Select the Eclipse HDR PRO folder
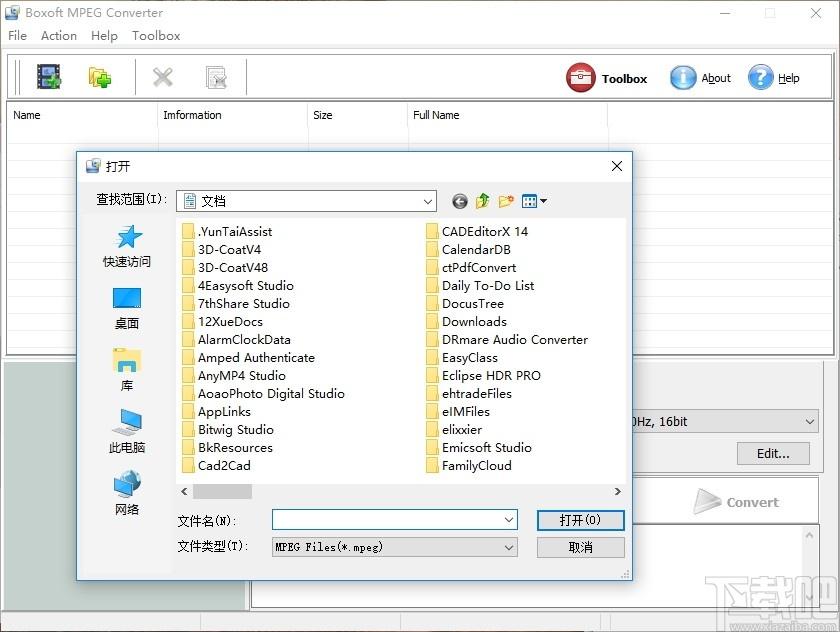Screen dimensions: 840x632 483,375
